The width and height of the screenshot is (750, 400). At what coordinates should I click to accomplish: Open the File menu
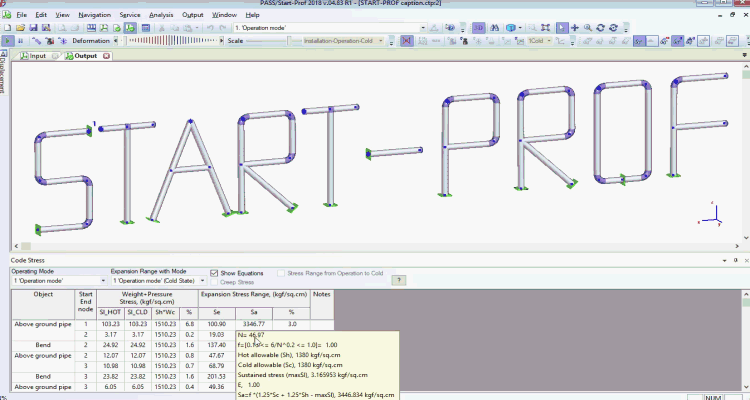(x=22, y=15)
